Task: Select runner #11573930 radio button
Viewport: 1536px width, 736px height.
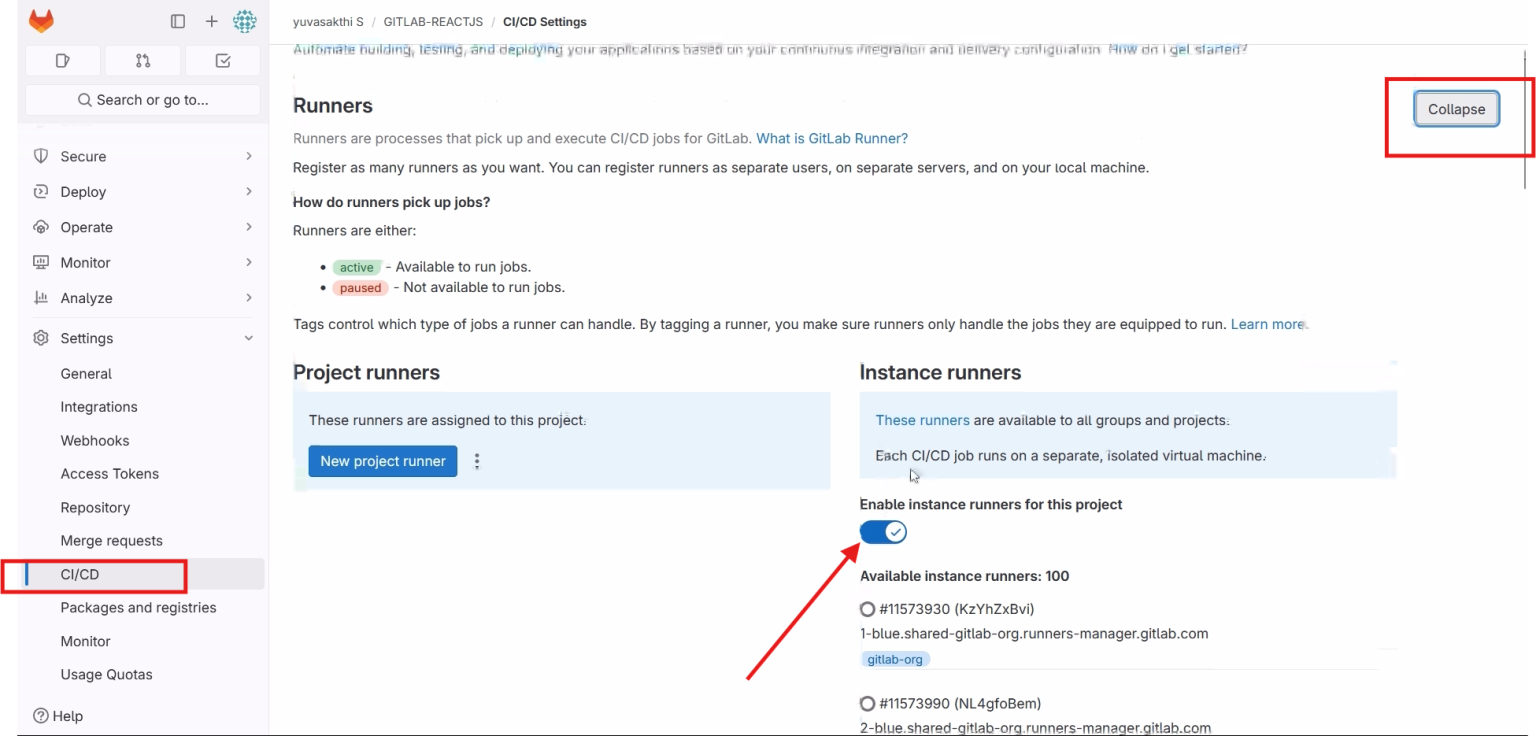Action: point(866,608)
